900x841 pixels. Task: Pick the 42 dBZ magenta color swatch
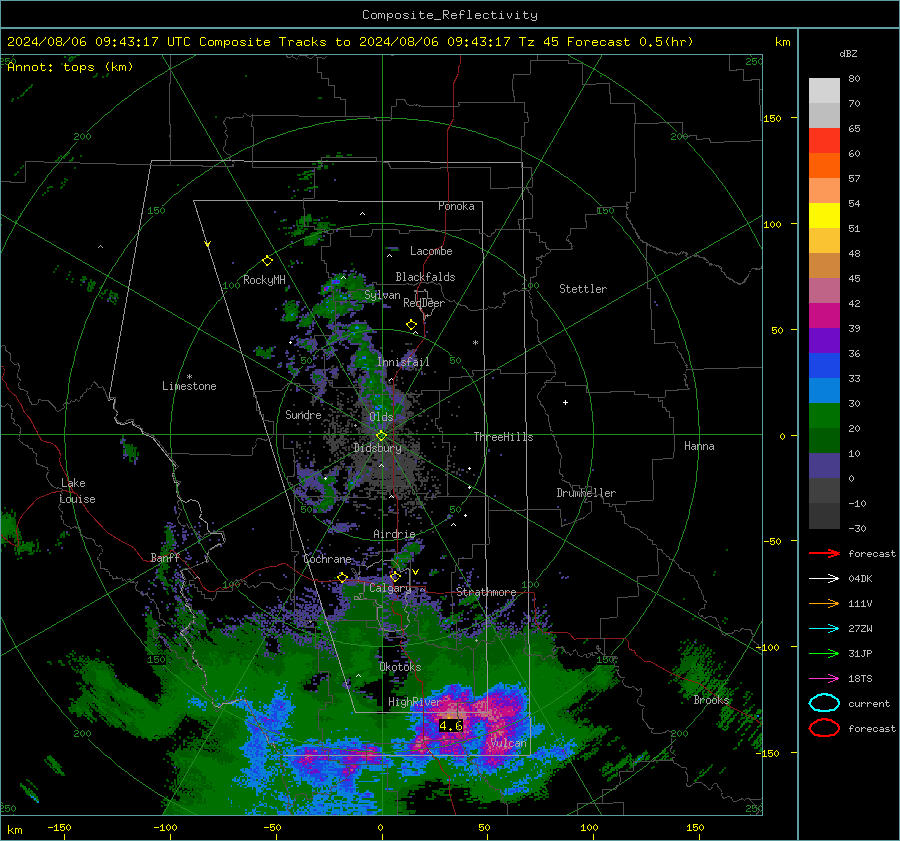824,316
